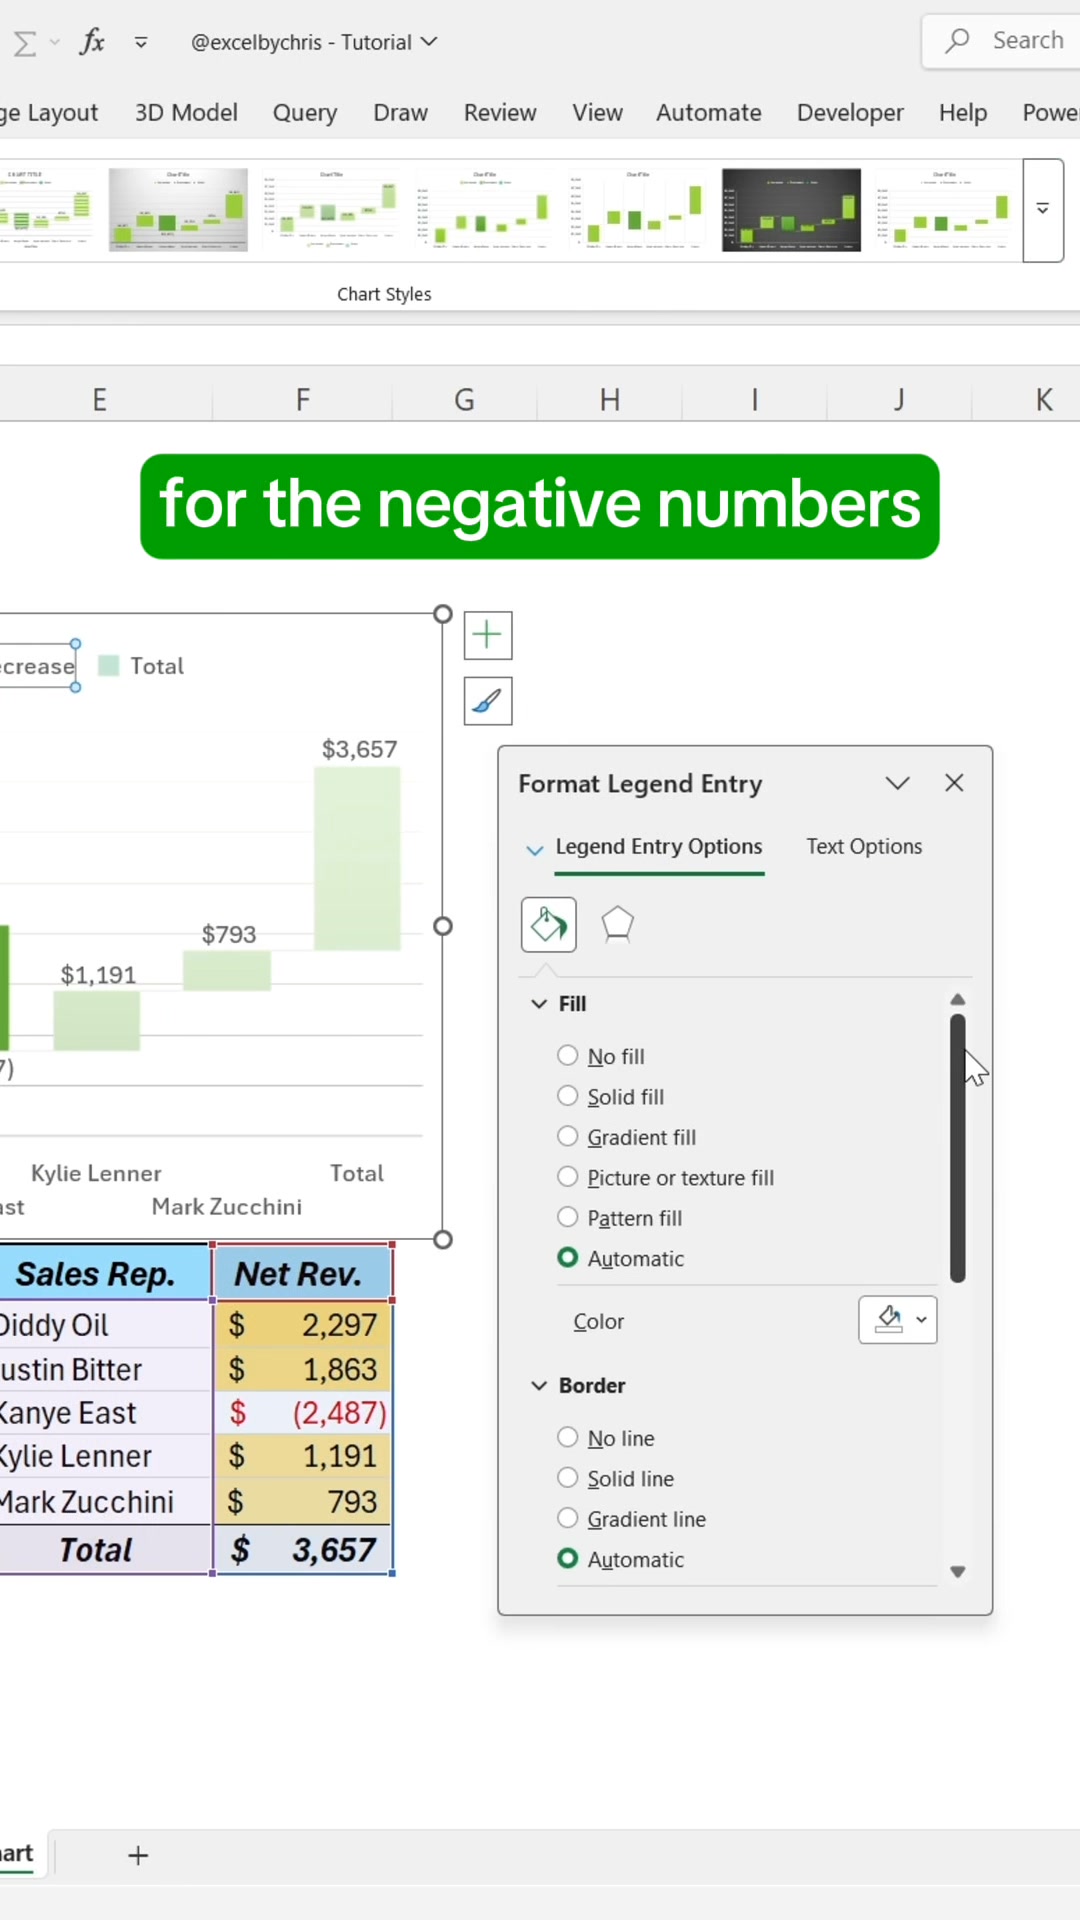Select the $1,191 data label

(x=98, y=975)
